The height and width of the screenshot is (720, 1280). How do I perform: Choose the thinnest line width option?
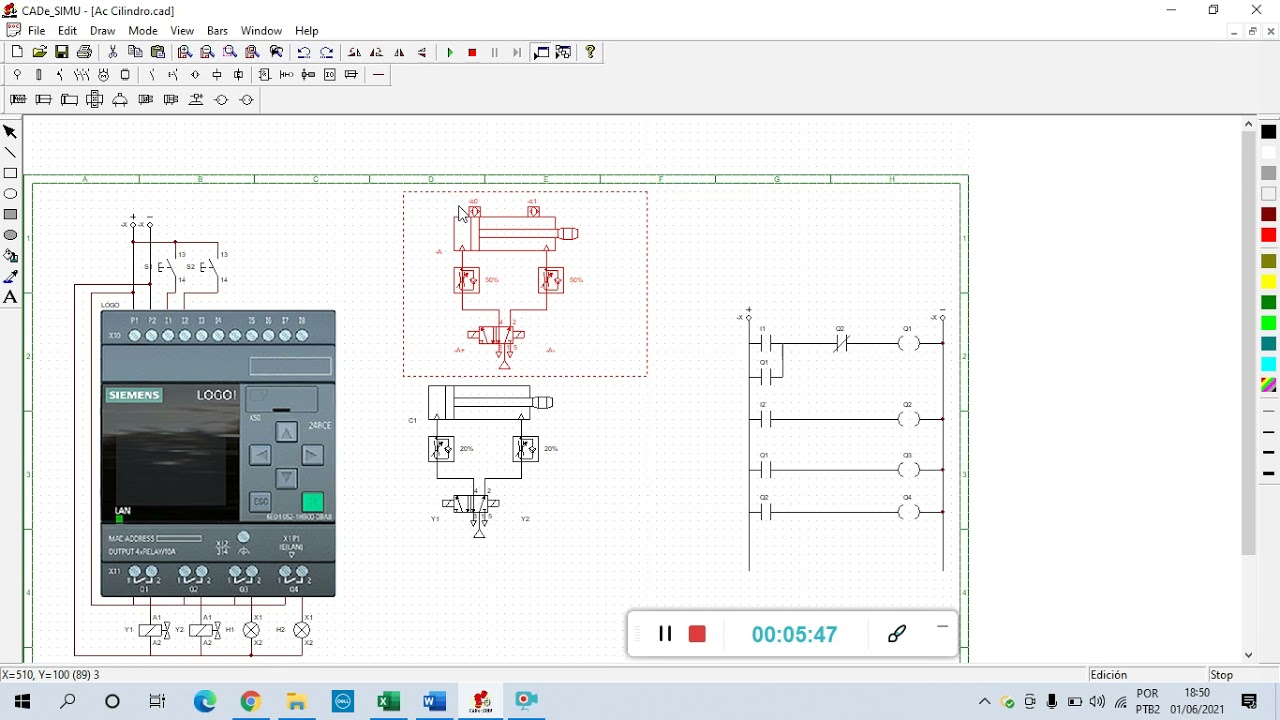click(1268, 411)
